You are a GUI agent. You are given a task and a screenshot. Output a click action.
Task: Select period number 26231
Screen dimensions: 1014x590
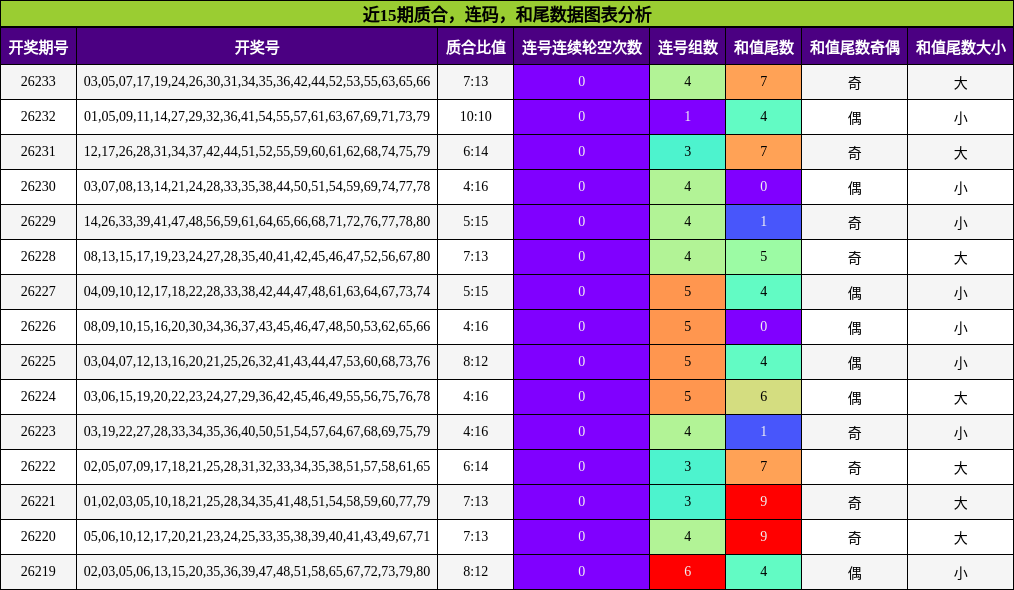[38, 151]
